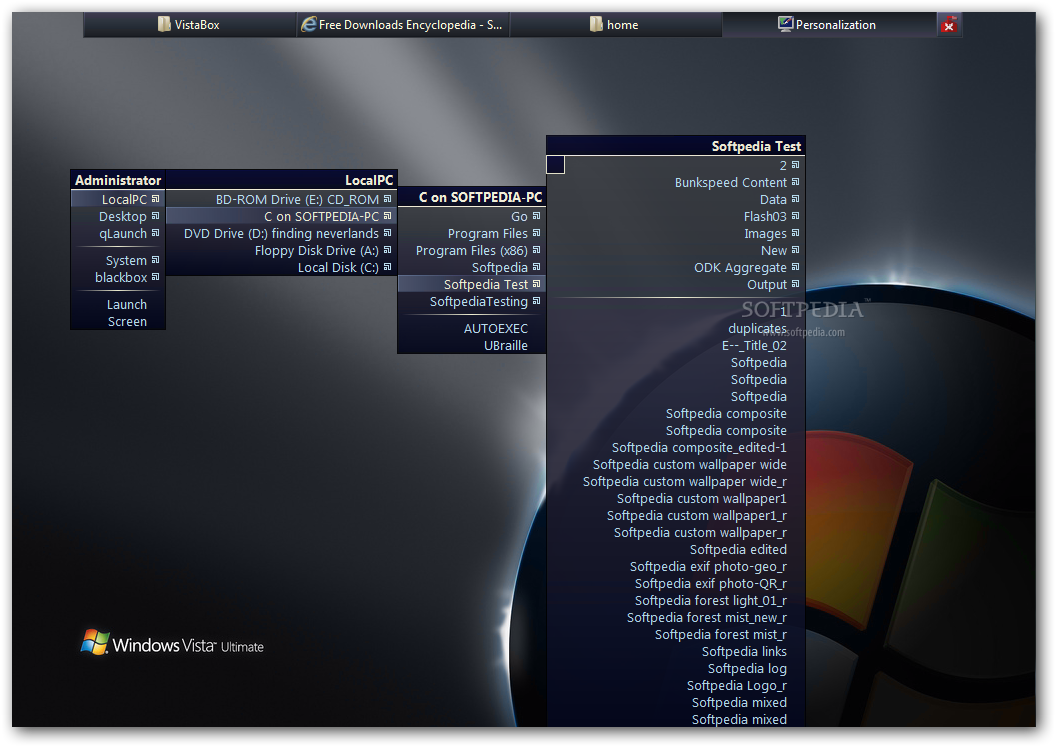Screen dimensions: 1056x747
Task: Click the VistaBox folder icon in taskbar
Action: click(x=164, y=24)
